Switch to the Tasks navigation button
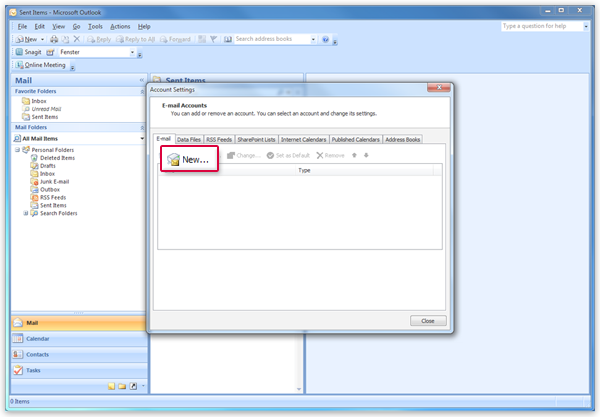Viewport: 600px width, 417px height. click(79, 370)
